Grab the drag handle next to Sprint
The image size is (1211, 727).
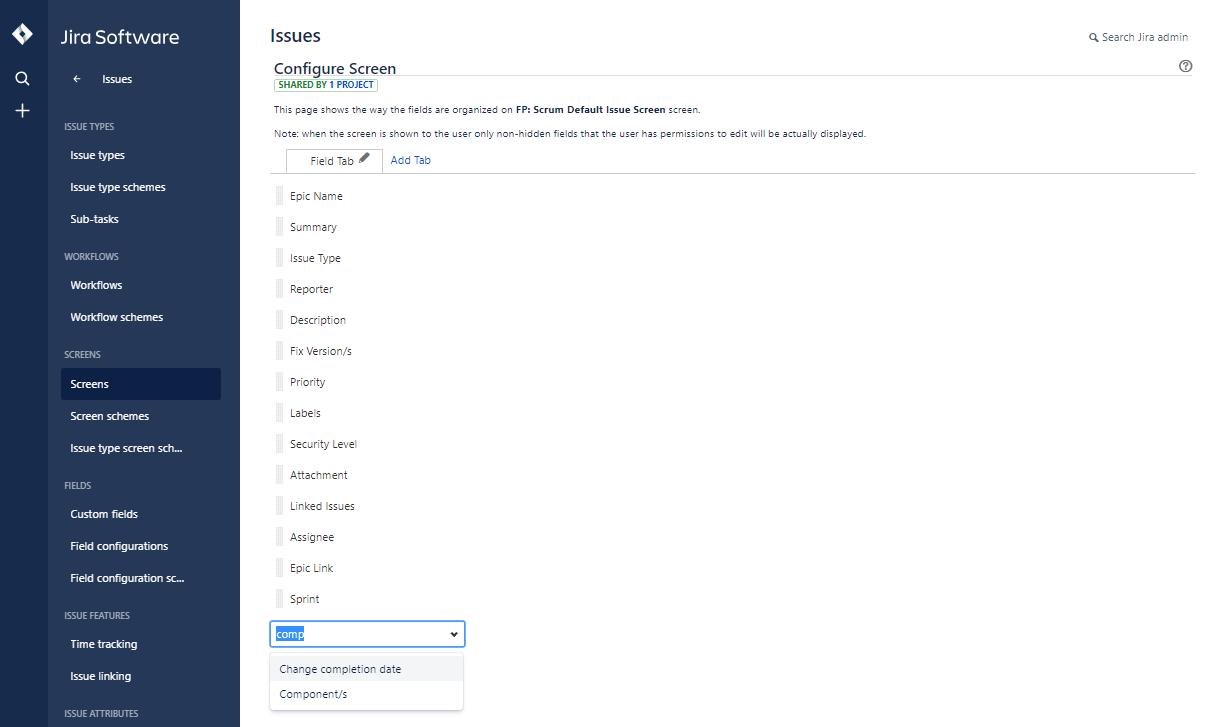pos(280,599)
